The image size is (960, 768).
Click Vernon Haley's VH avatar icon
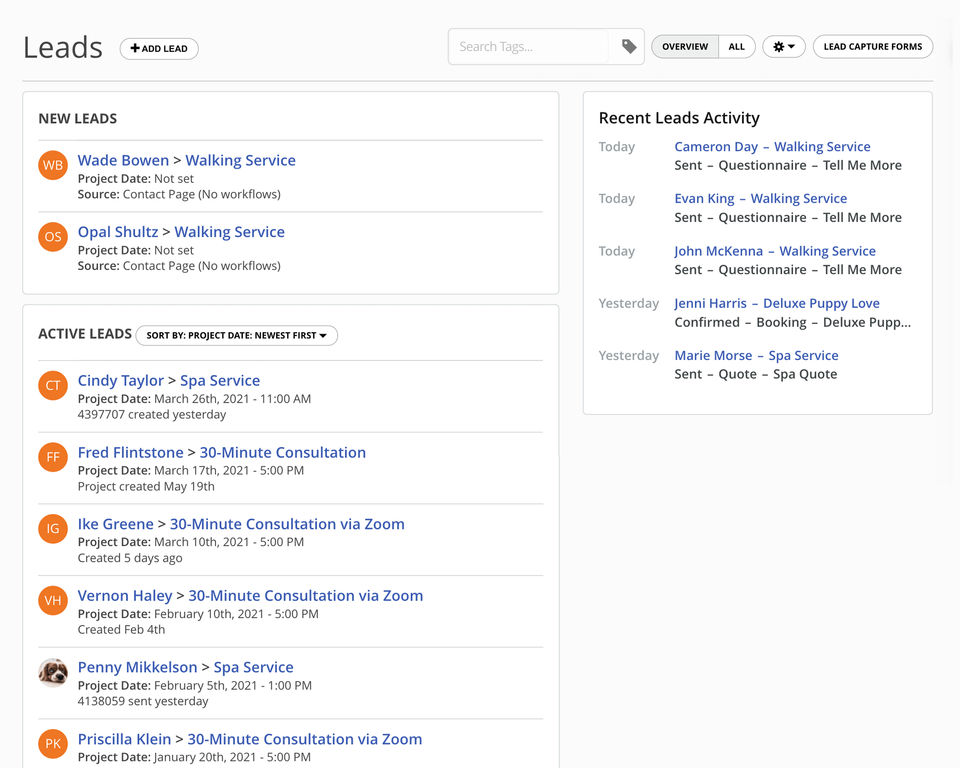(53, 601)
